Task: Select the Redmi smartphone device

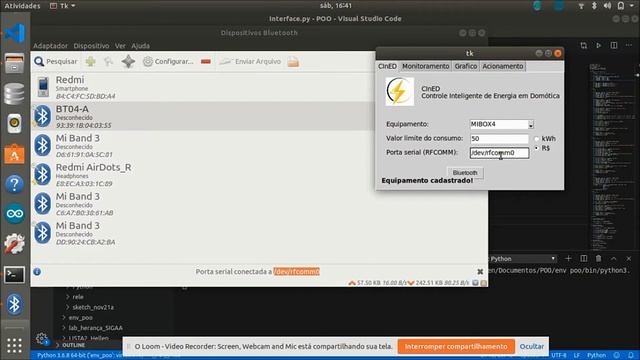Action: [203, 87]
